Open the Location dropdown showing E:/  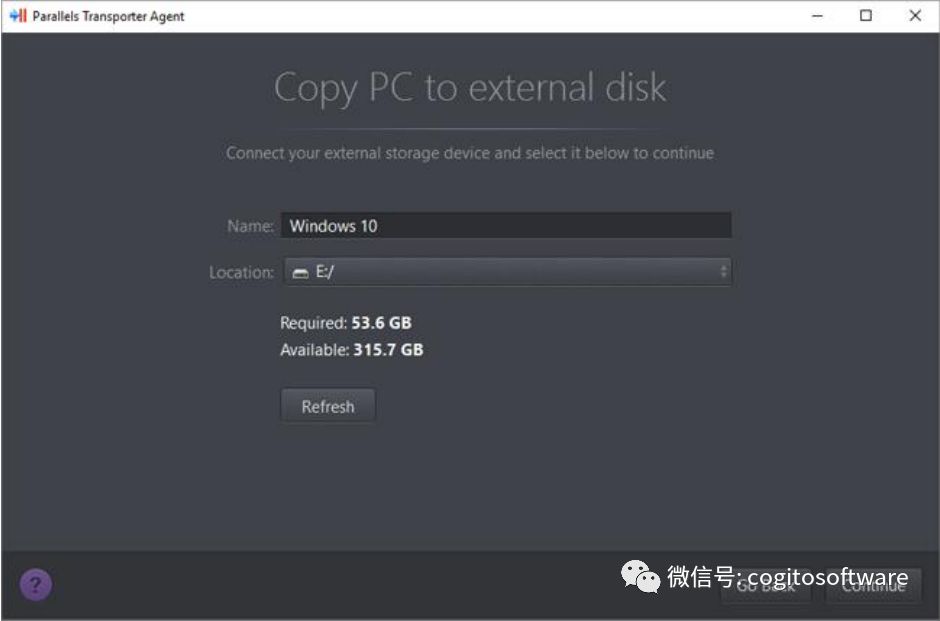pyautogui.click(x=507, y=272)
